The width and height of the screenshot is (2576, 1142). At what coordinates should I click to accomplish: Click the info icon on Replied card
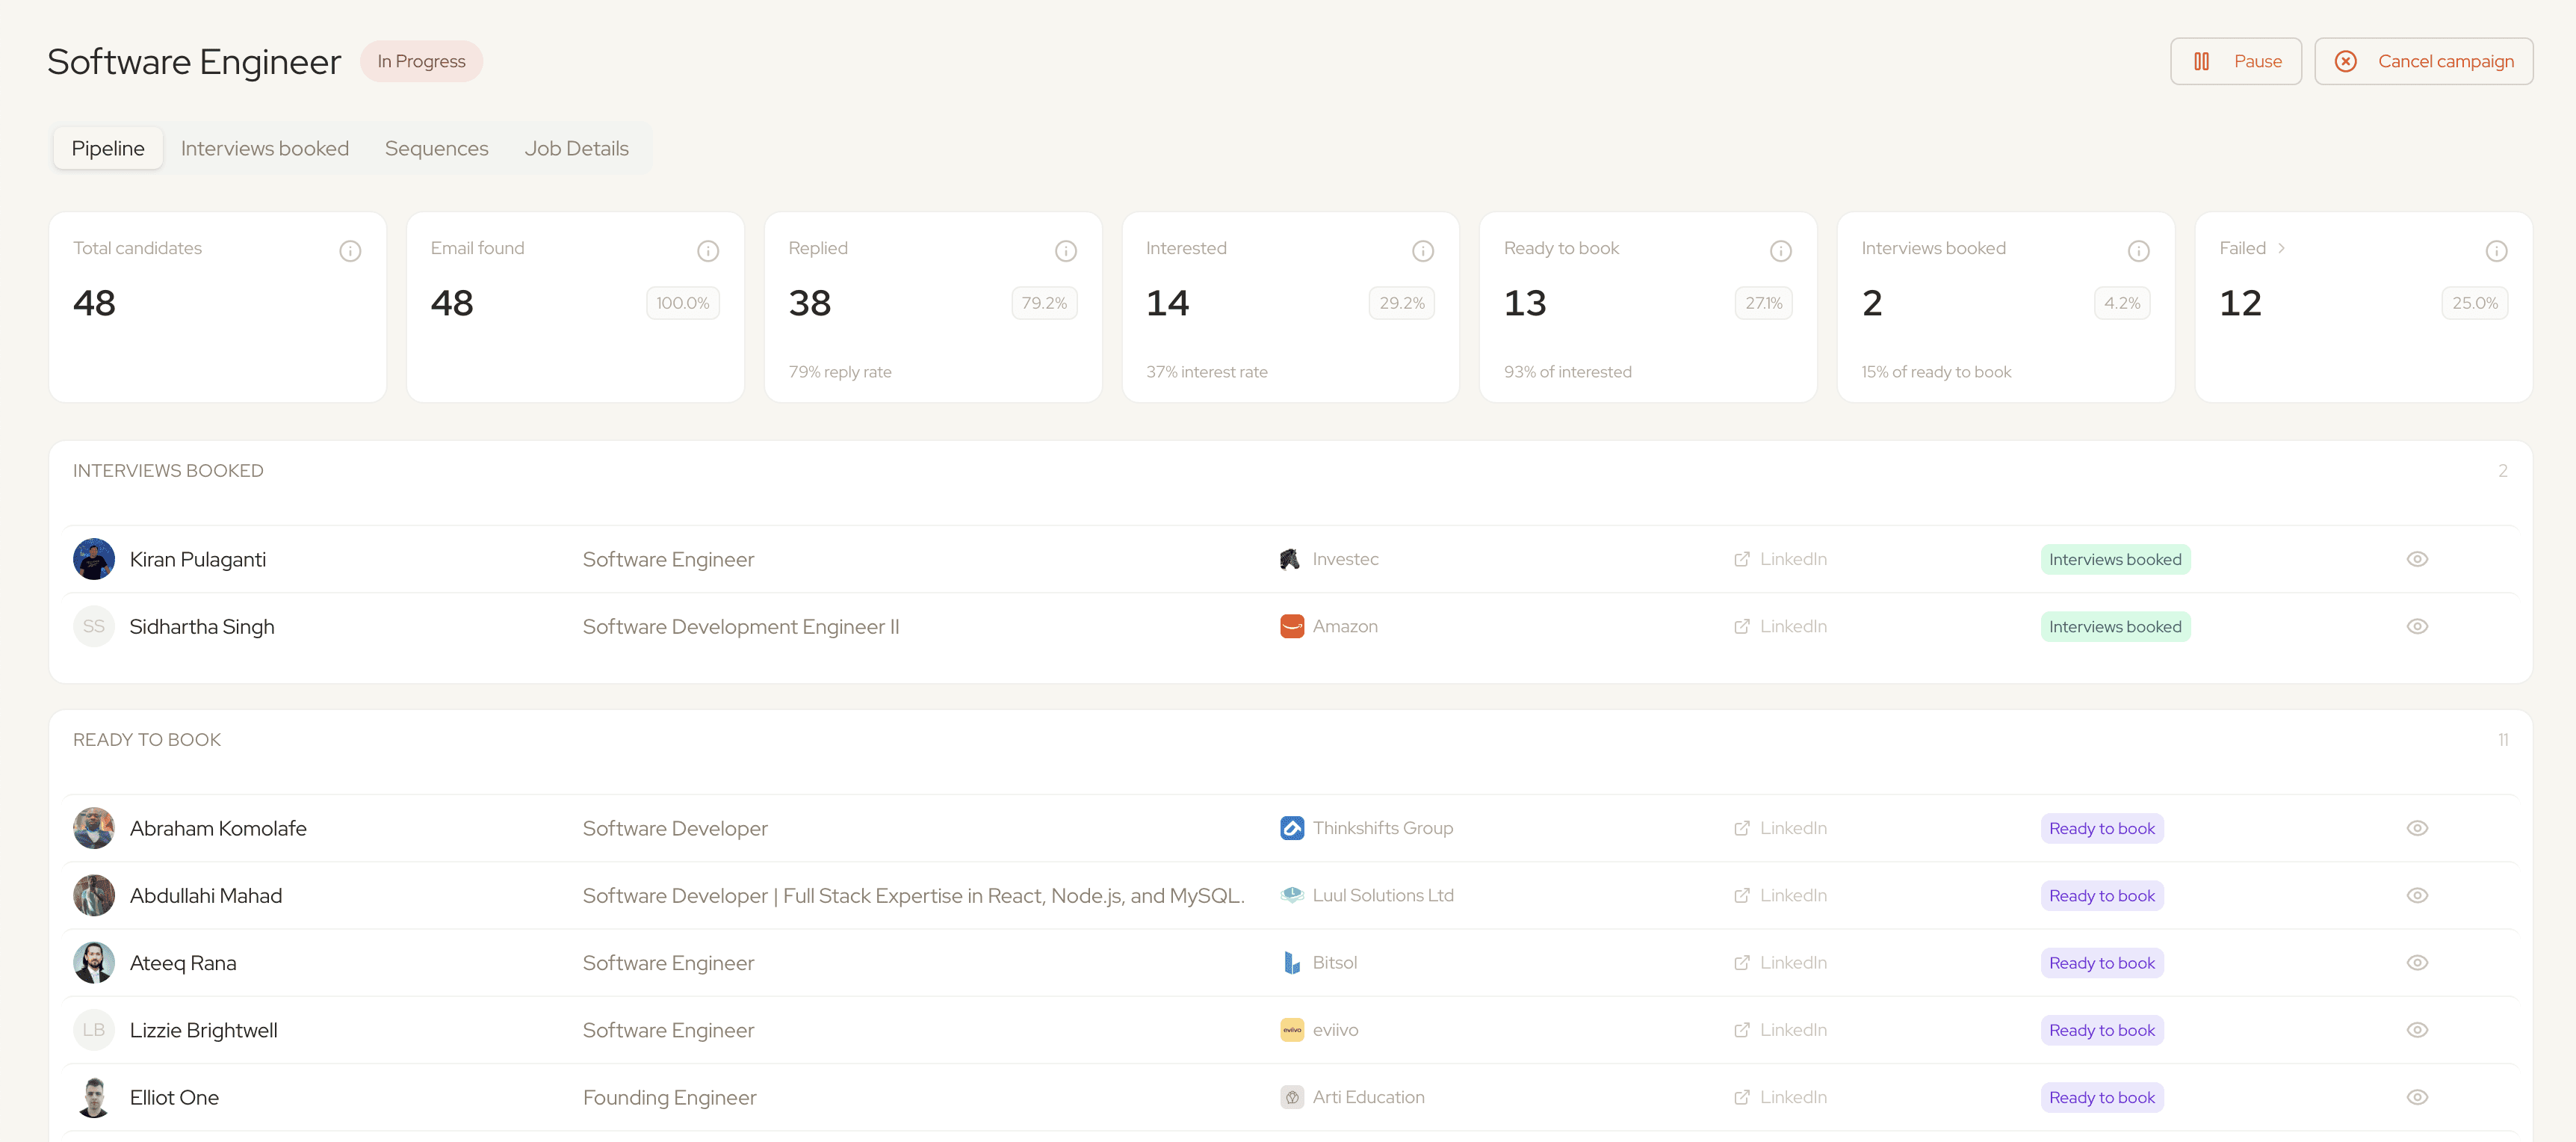[1066, 251]
